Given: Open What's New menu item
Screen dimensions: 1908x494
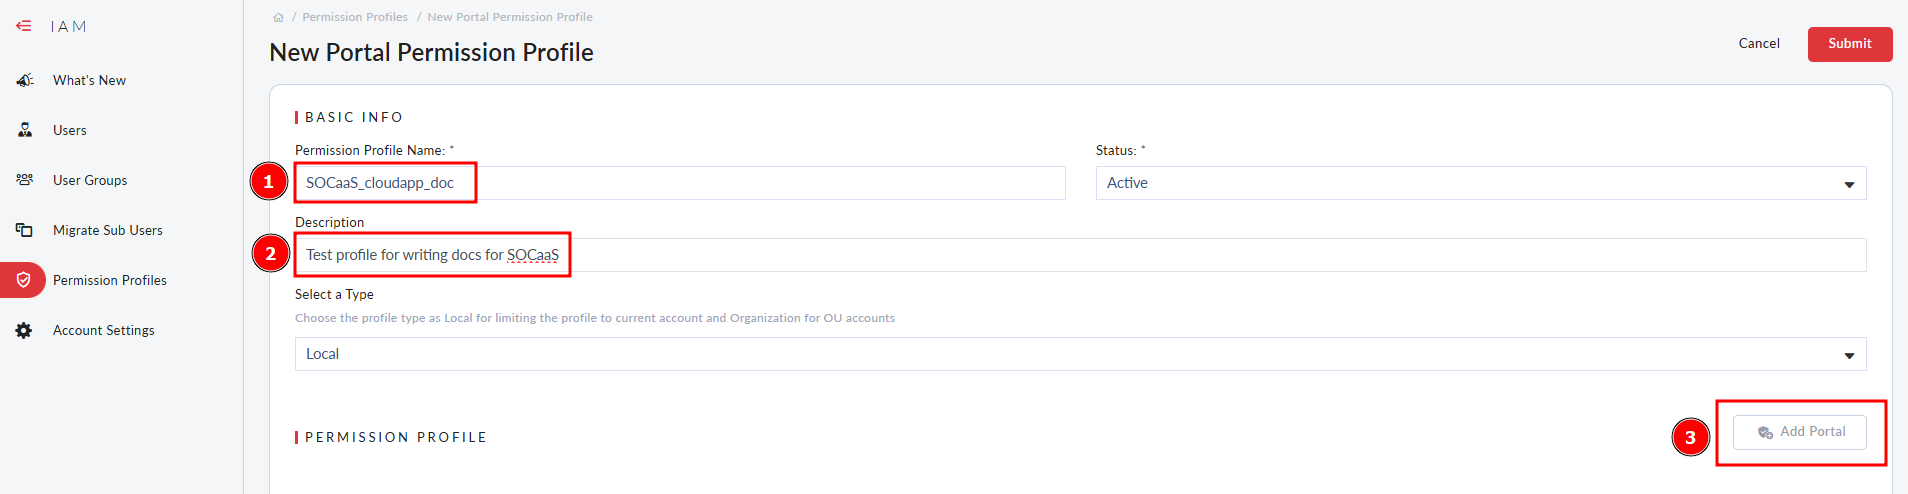Looking at the screenshot, I should (89, 80).
